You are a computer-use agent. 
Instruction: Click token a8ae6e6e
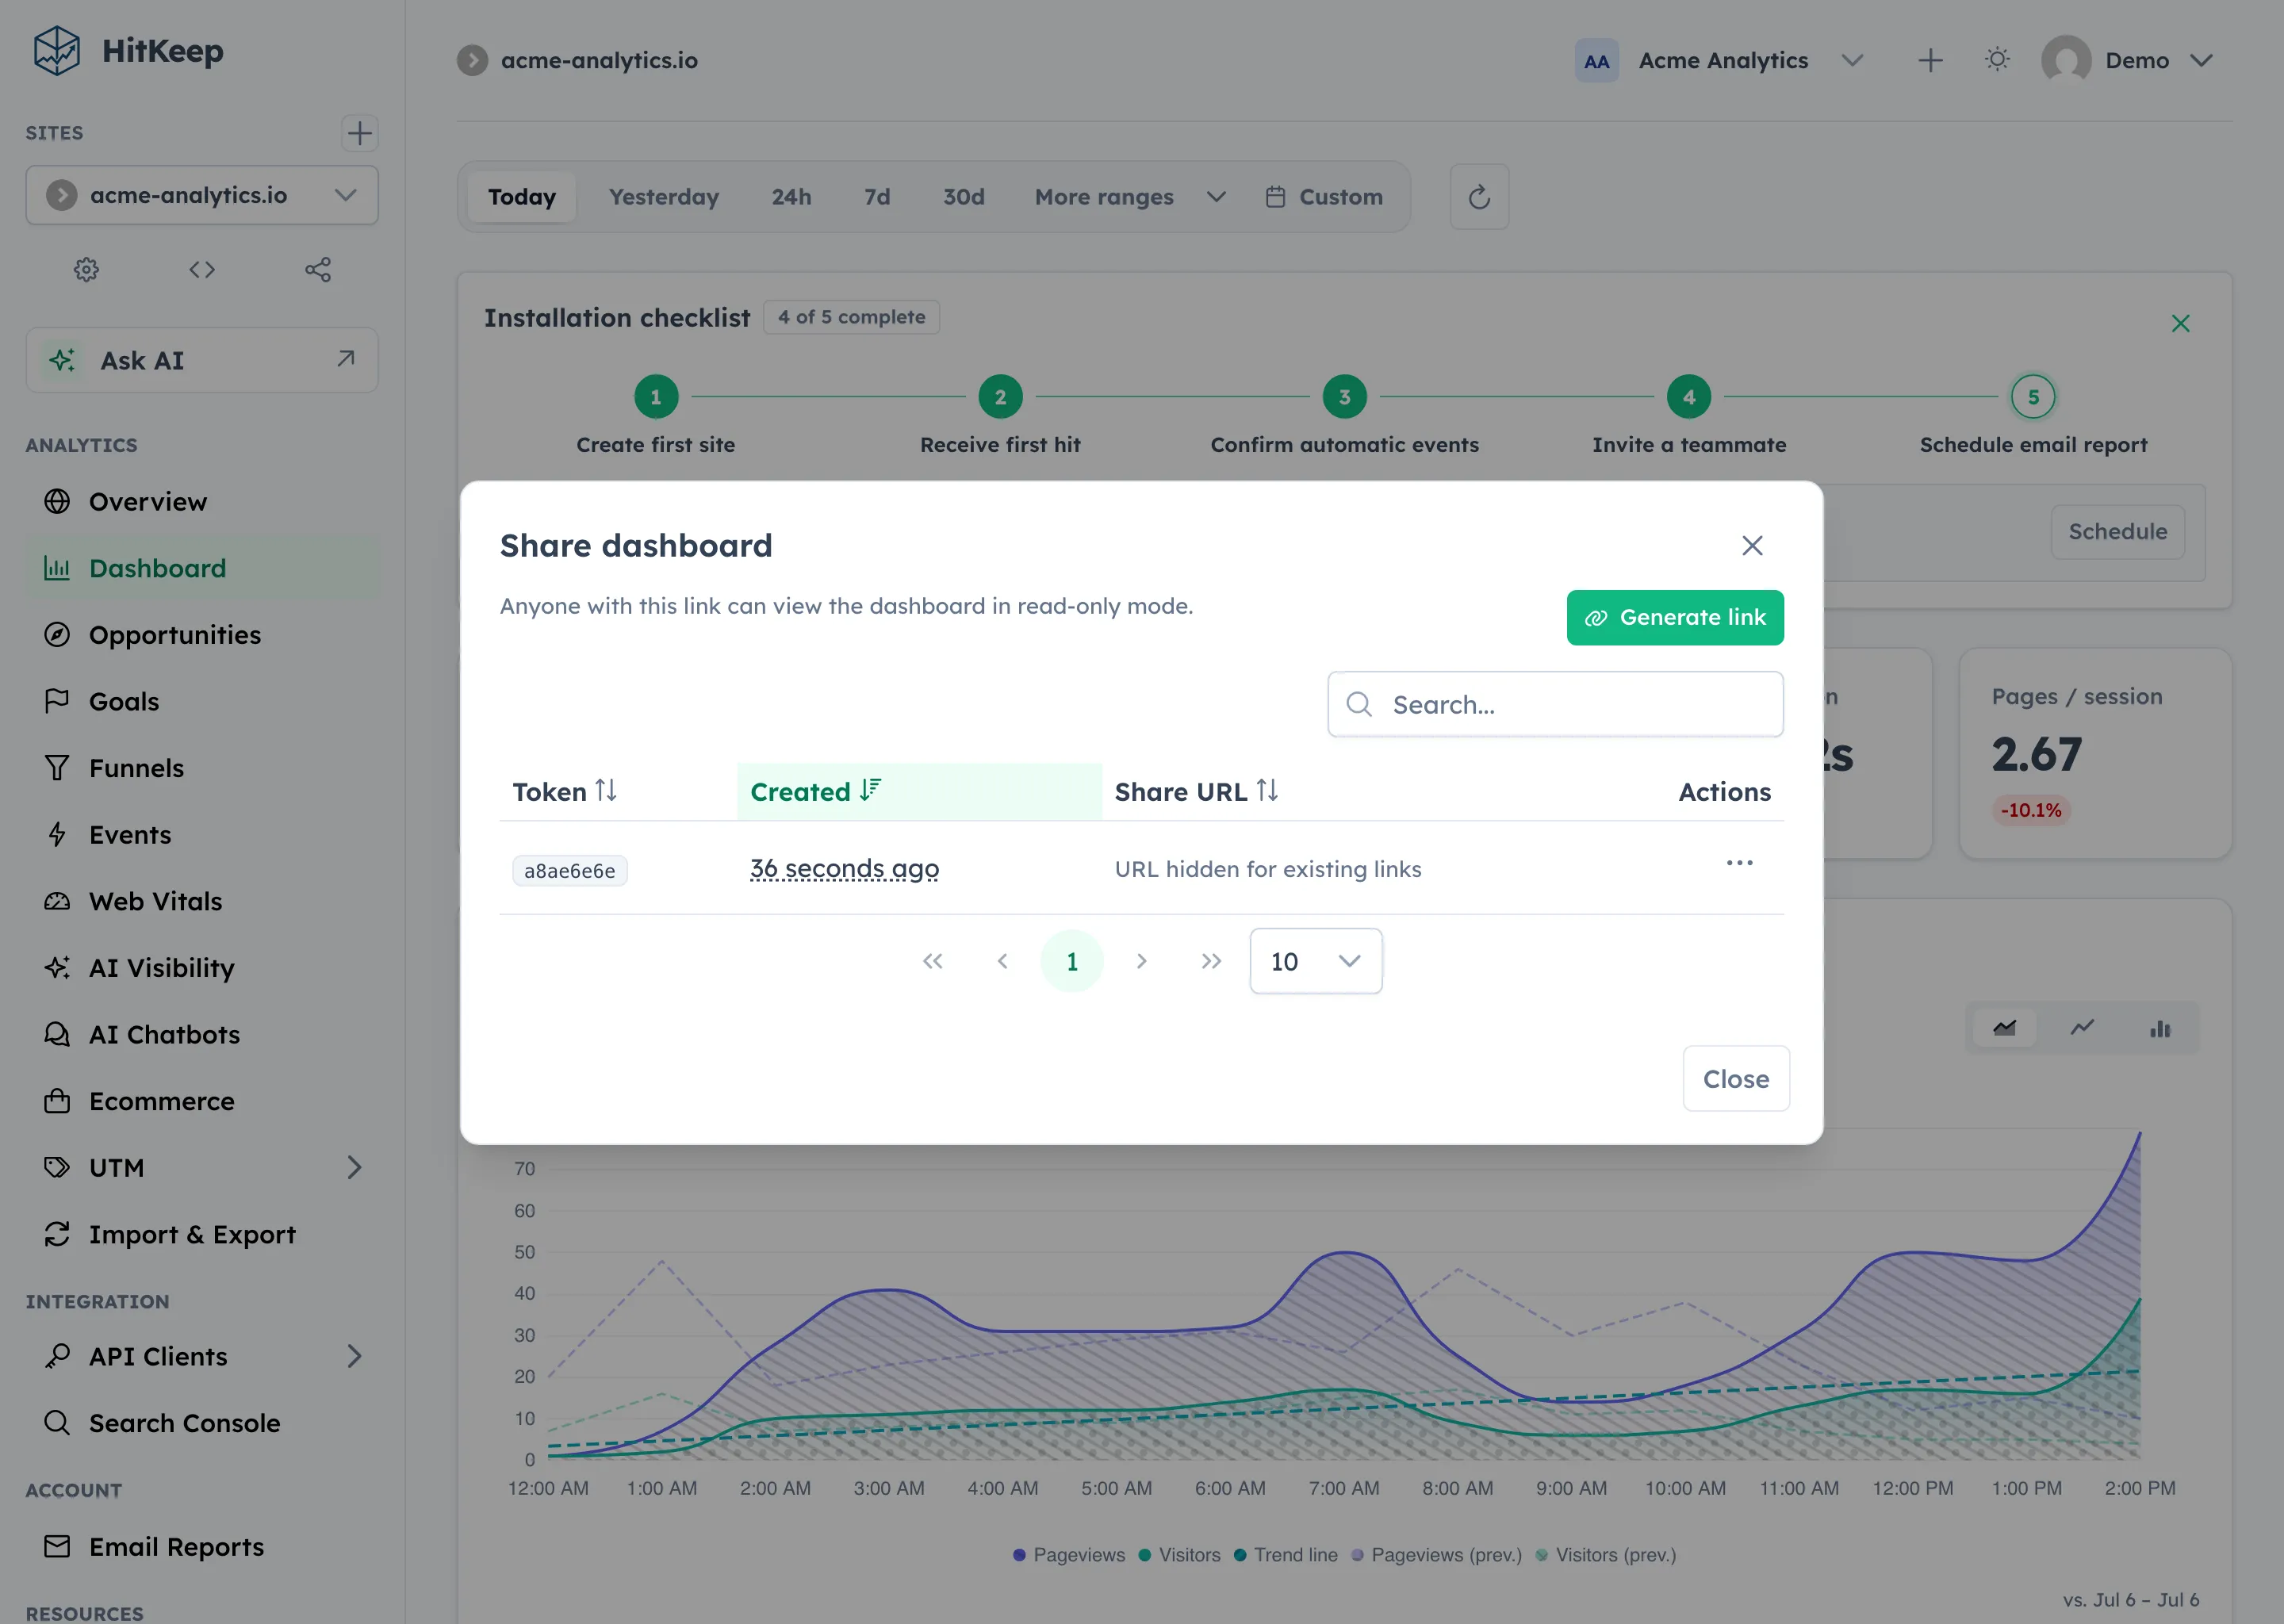(x=569, y=870)
